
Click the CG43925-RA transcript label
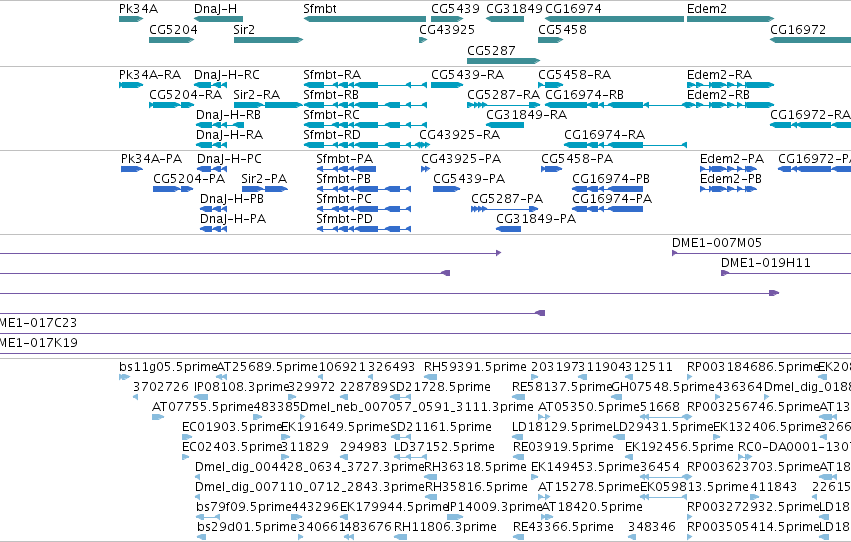pos(460,135)
